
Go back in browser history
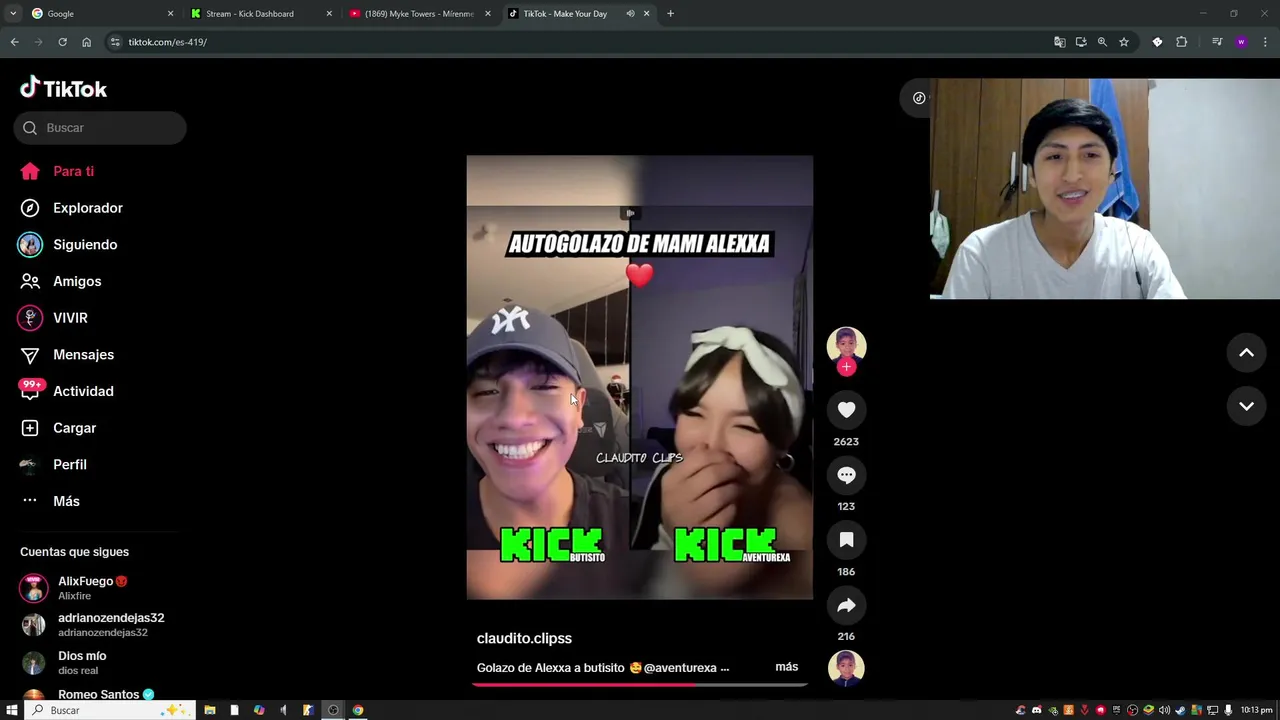[14, 42]
